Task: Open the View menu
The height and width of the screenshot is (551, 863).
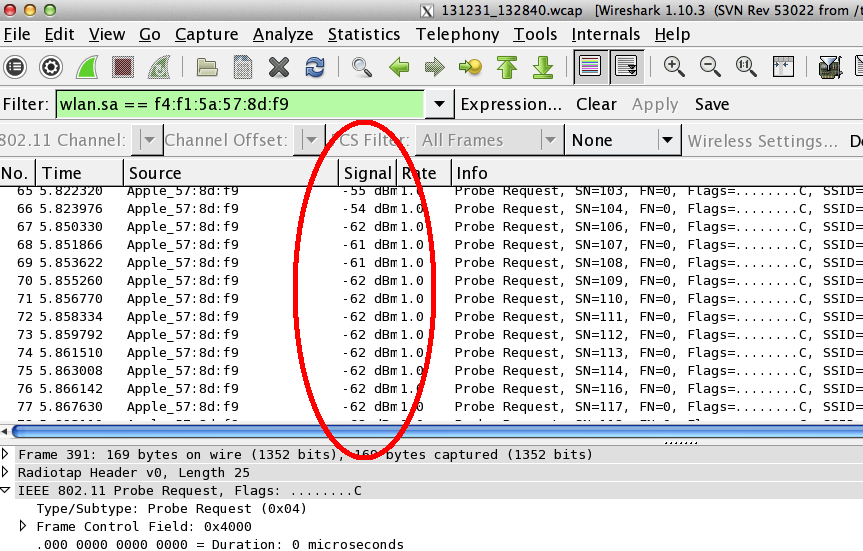Action: coord(107,35)
